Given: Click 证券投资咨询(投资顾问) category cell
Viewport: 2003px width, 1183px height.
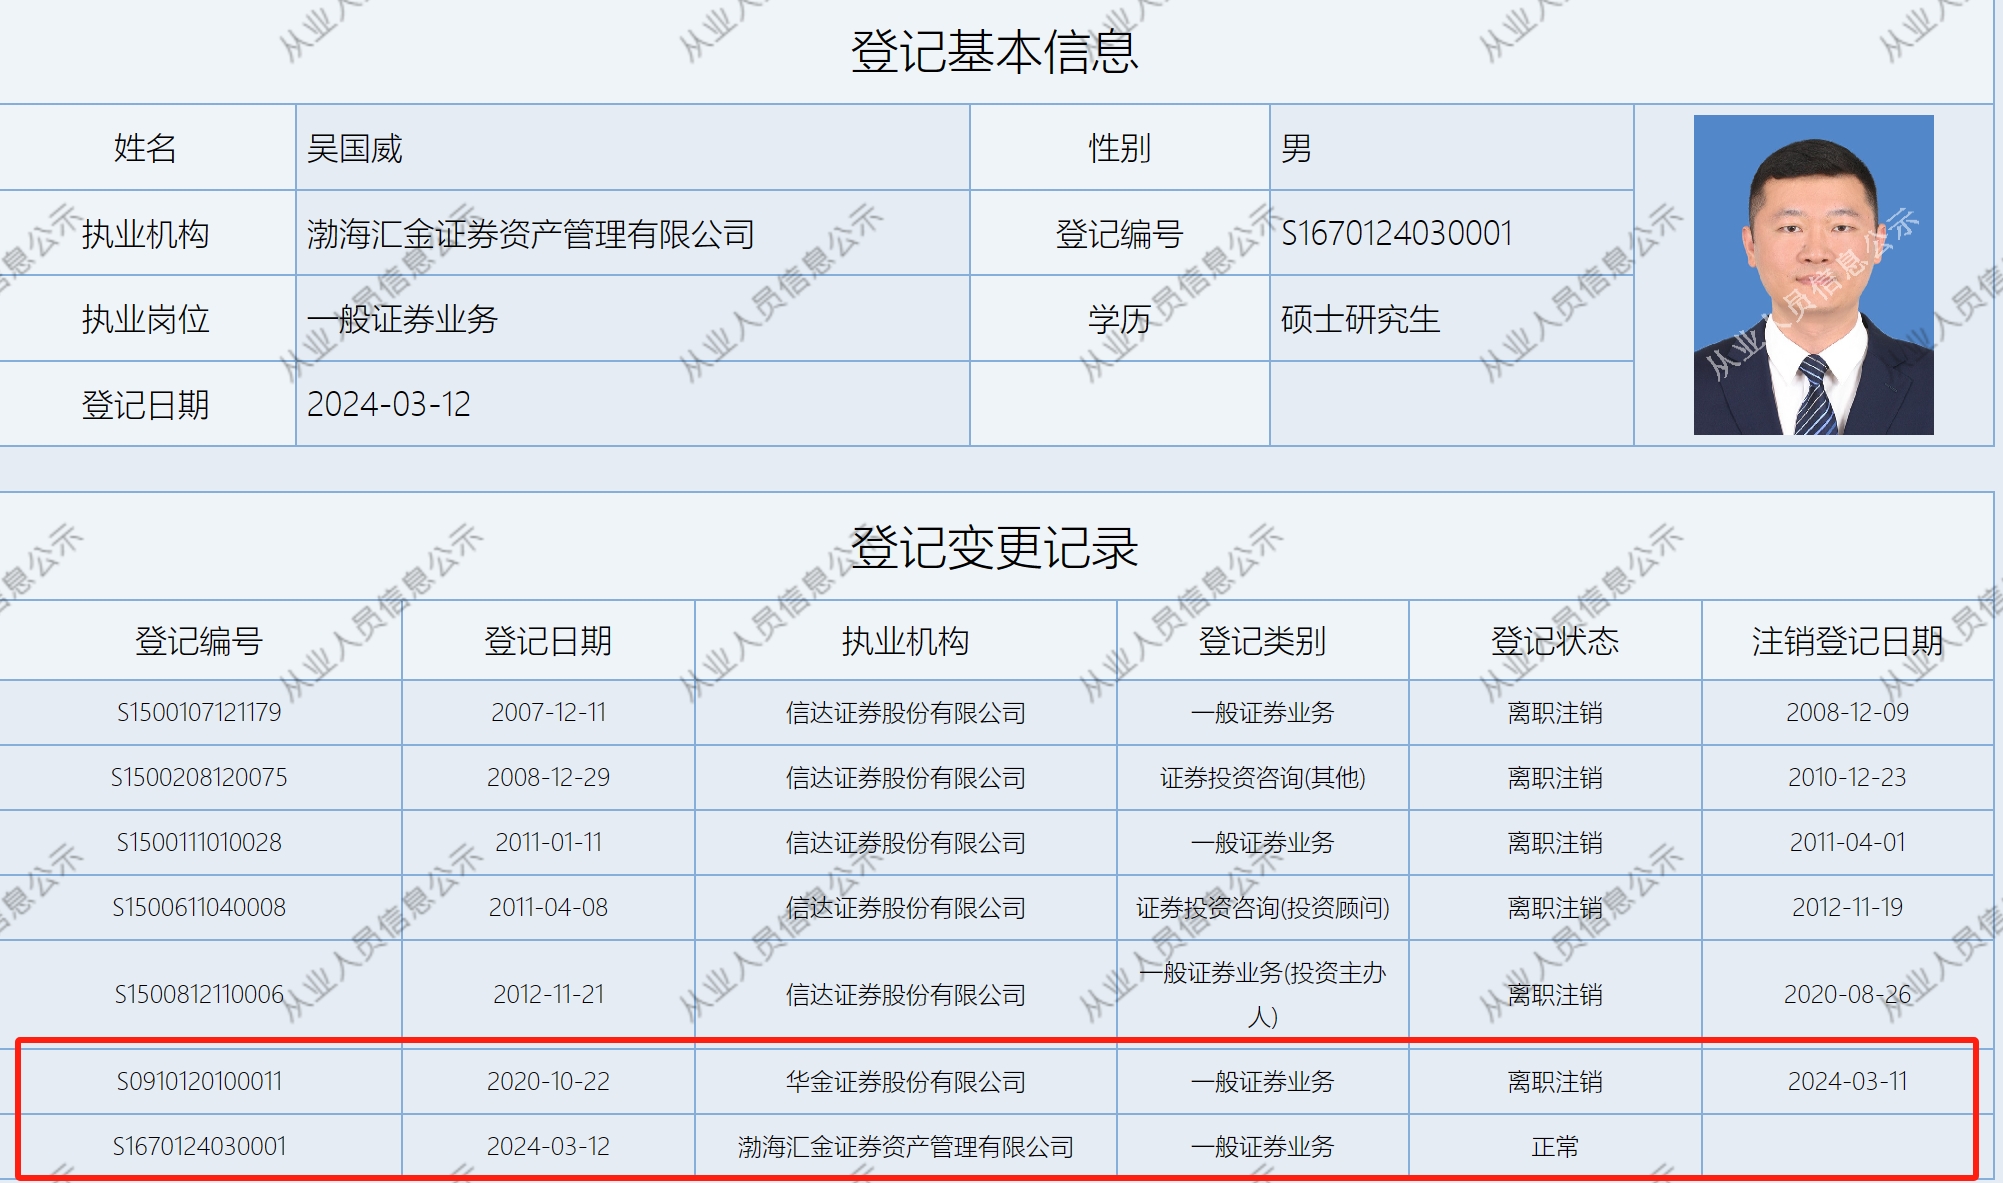Looking at the screenshot, I should click(1262, 908).
